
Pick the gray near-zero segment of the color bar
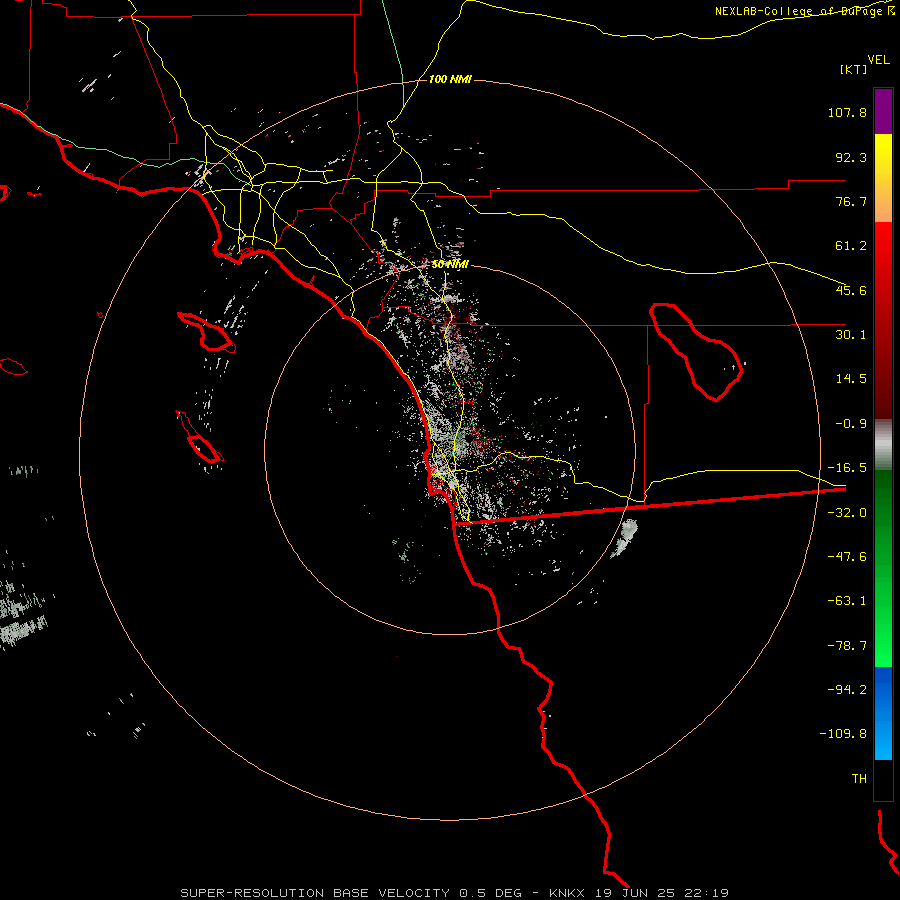883,445
